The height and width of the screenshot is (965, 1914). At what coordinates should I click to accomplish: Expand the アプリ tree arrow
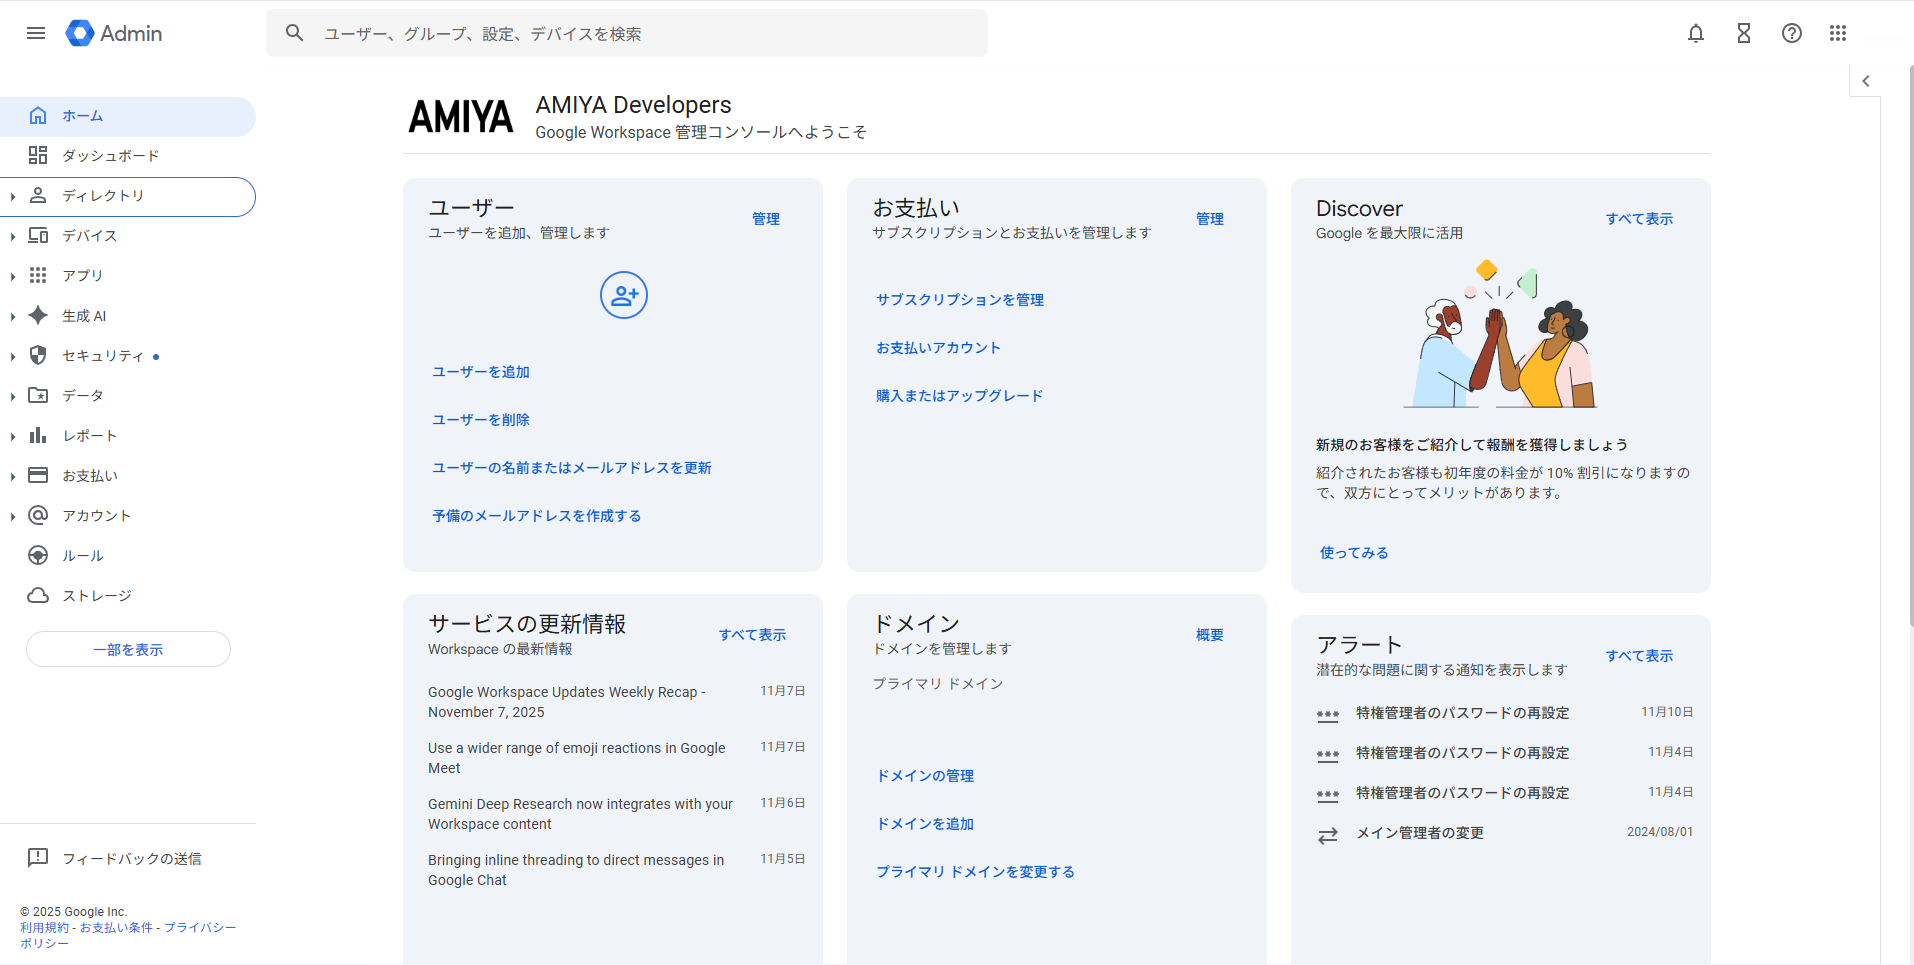[x=13, y=277]
